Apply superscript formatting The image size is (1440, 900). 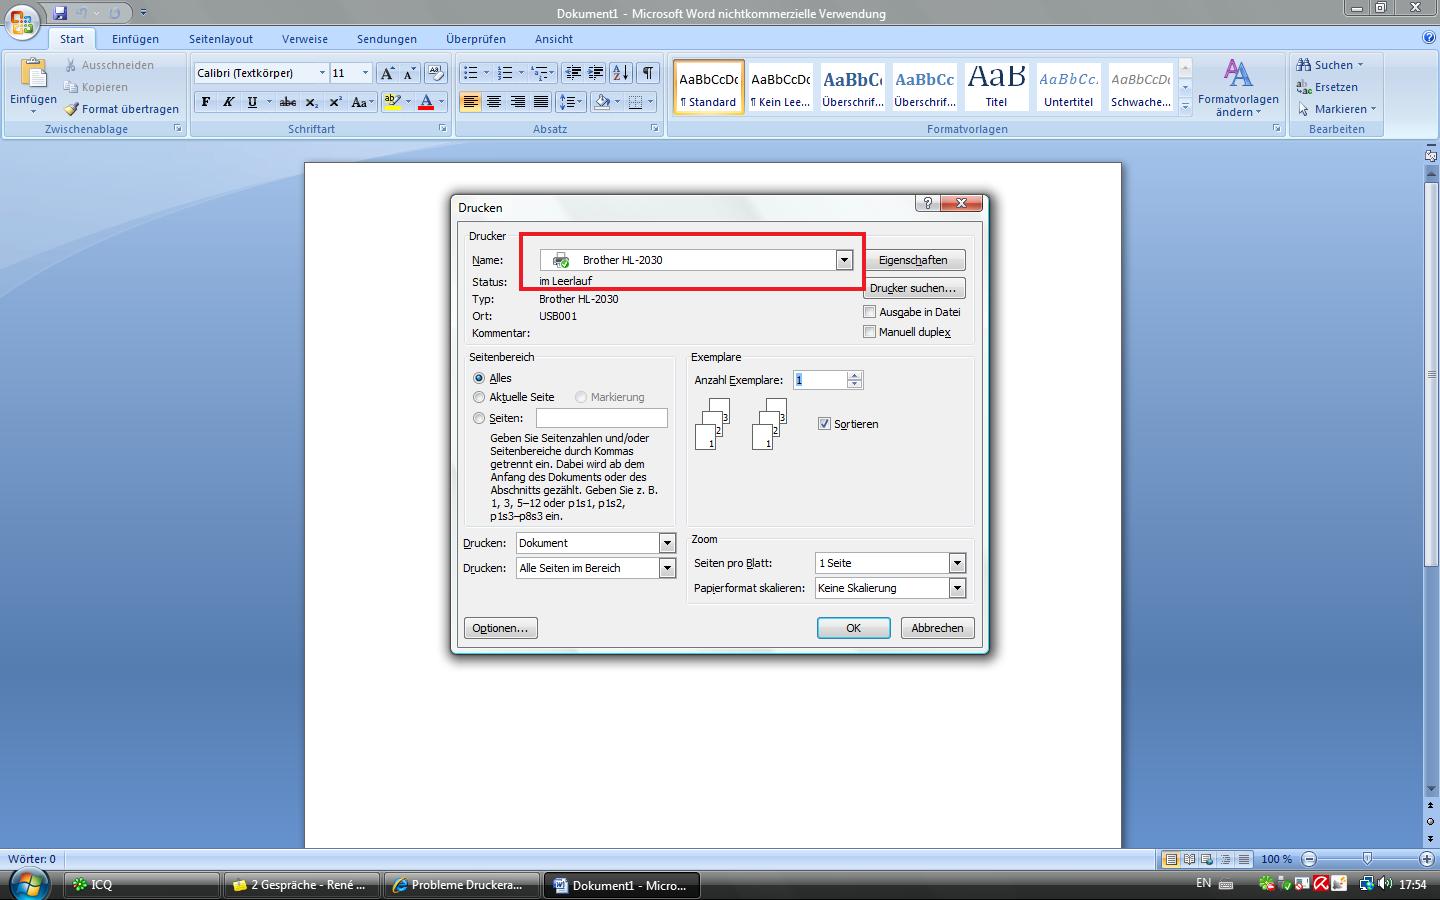(336, 102)
